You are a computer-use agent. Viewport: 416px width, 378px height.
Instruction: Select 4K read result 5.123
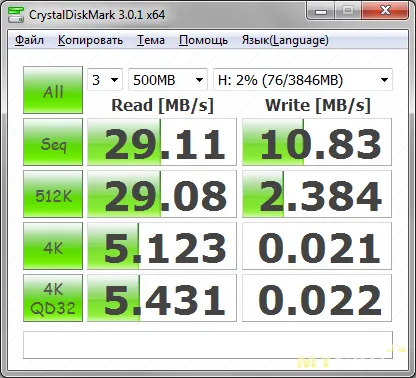(x=162, y=246)
